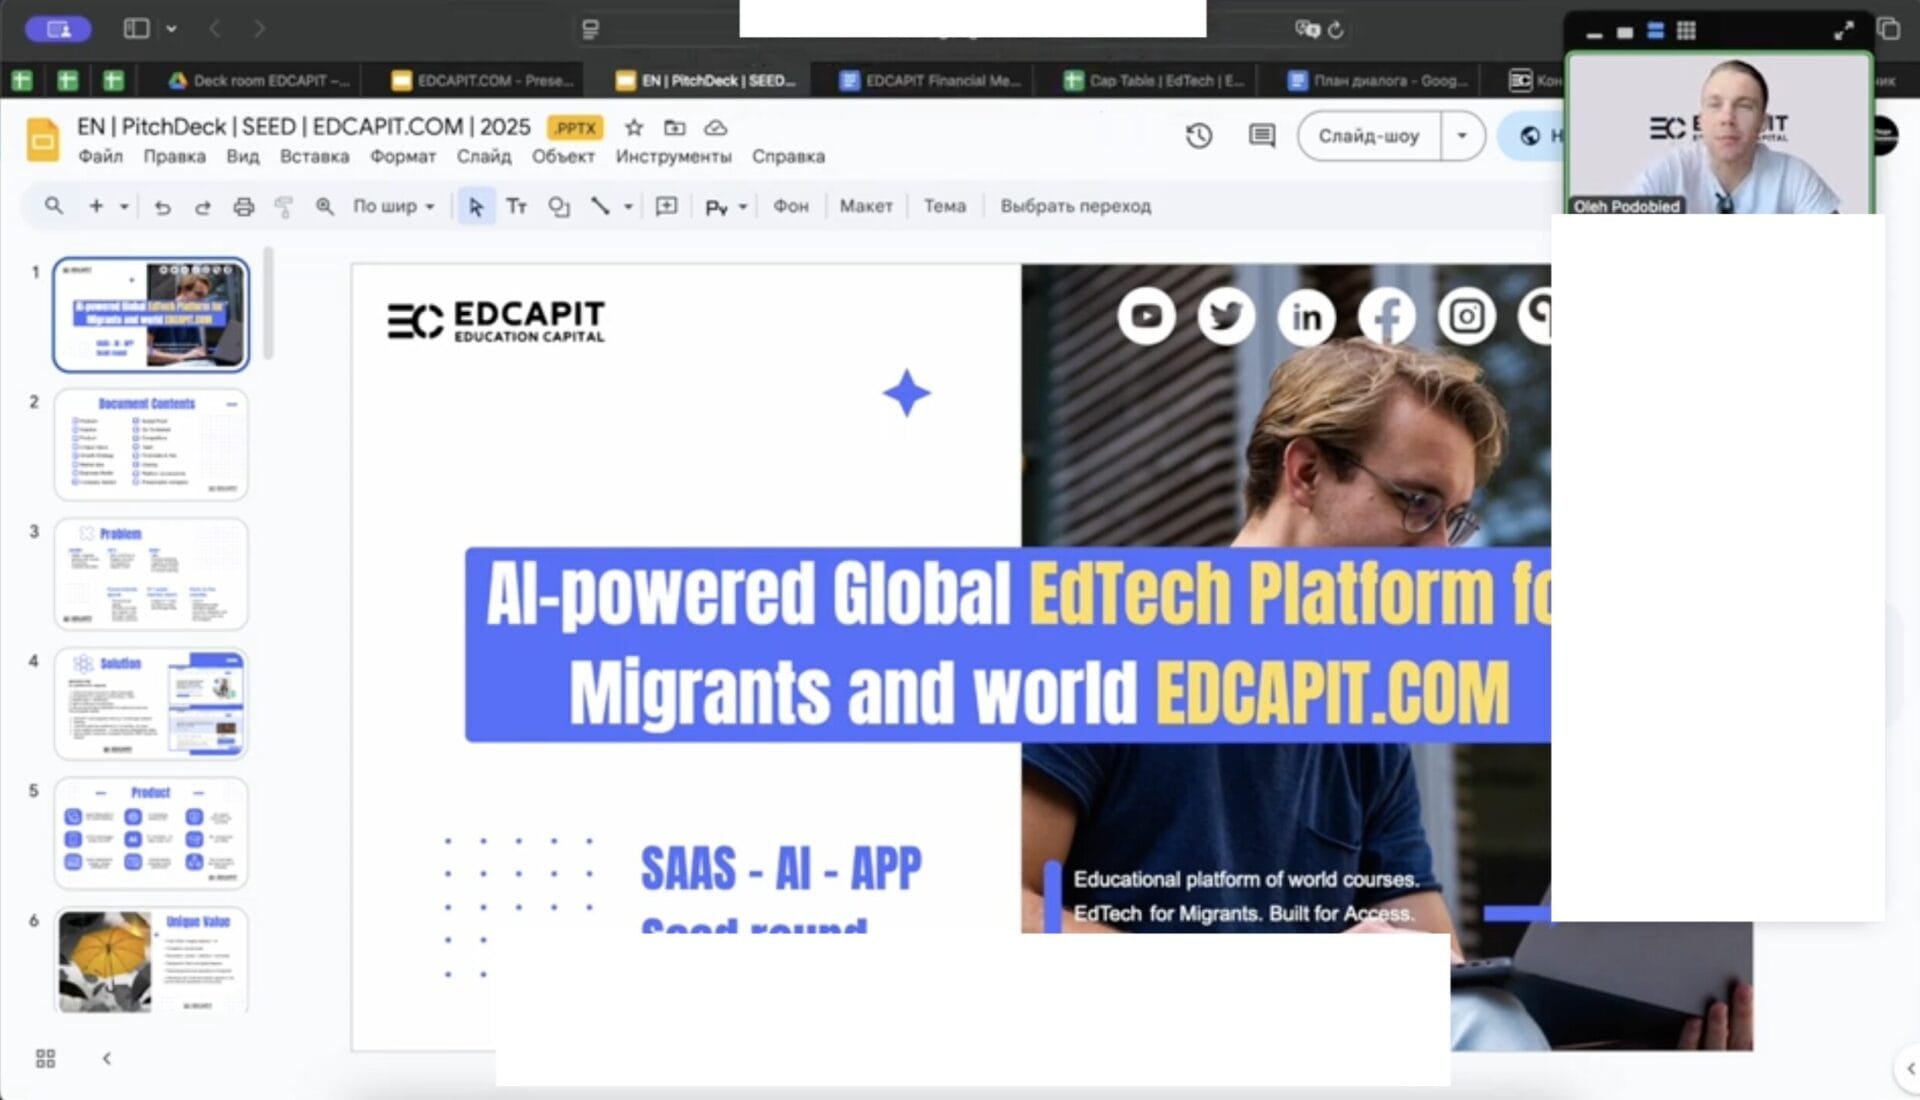
Task: Click the Тема theme button
Action: pos(944,207)
